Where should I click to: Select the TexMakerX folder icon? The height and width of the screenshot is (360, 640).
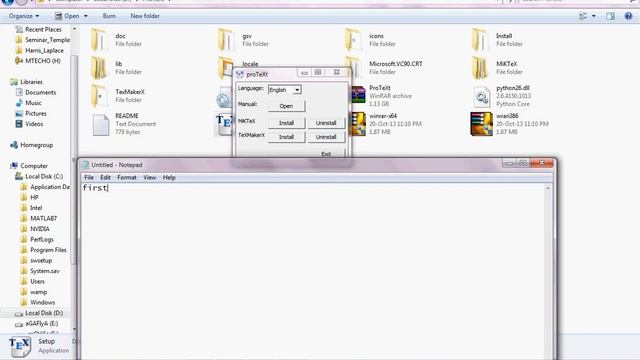tap(99, 96)
